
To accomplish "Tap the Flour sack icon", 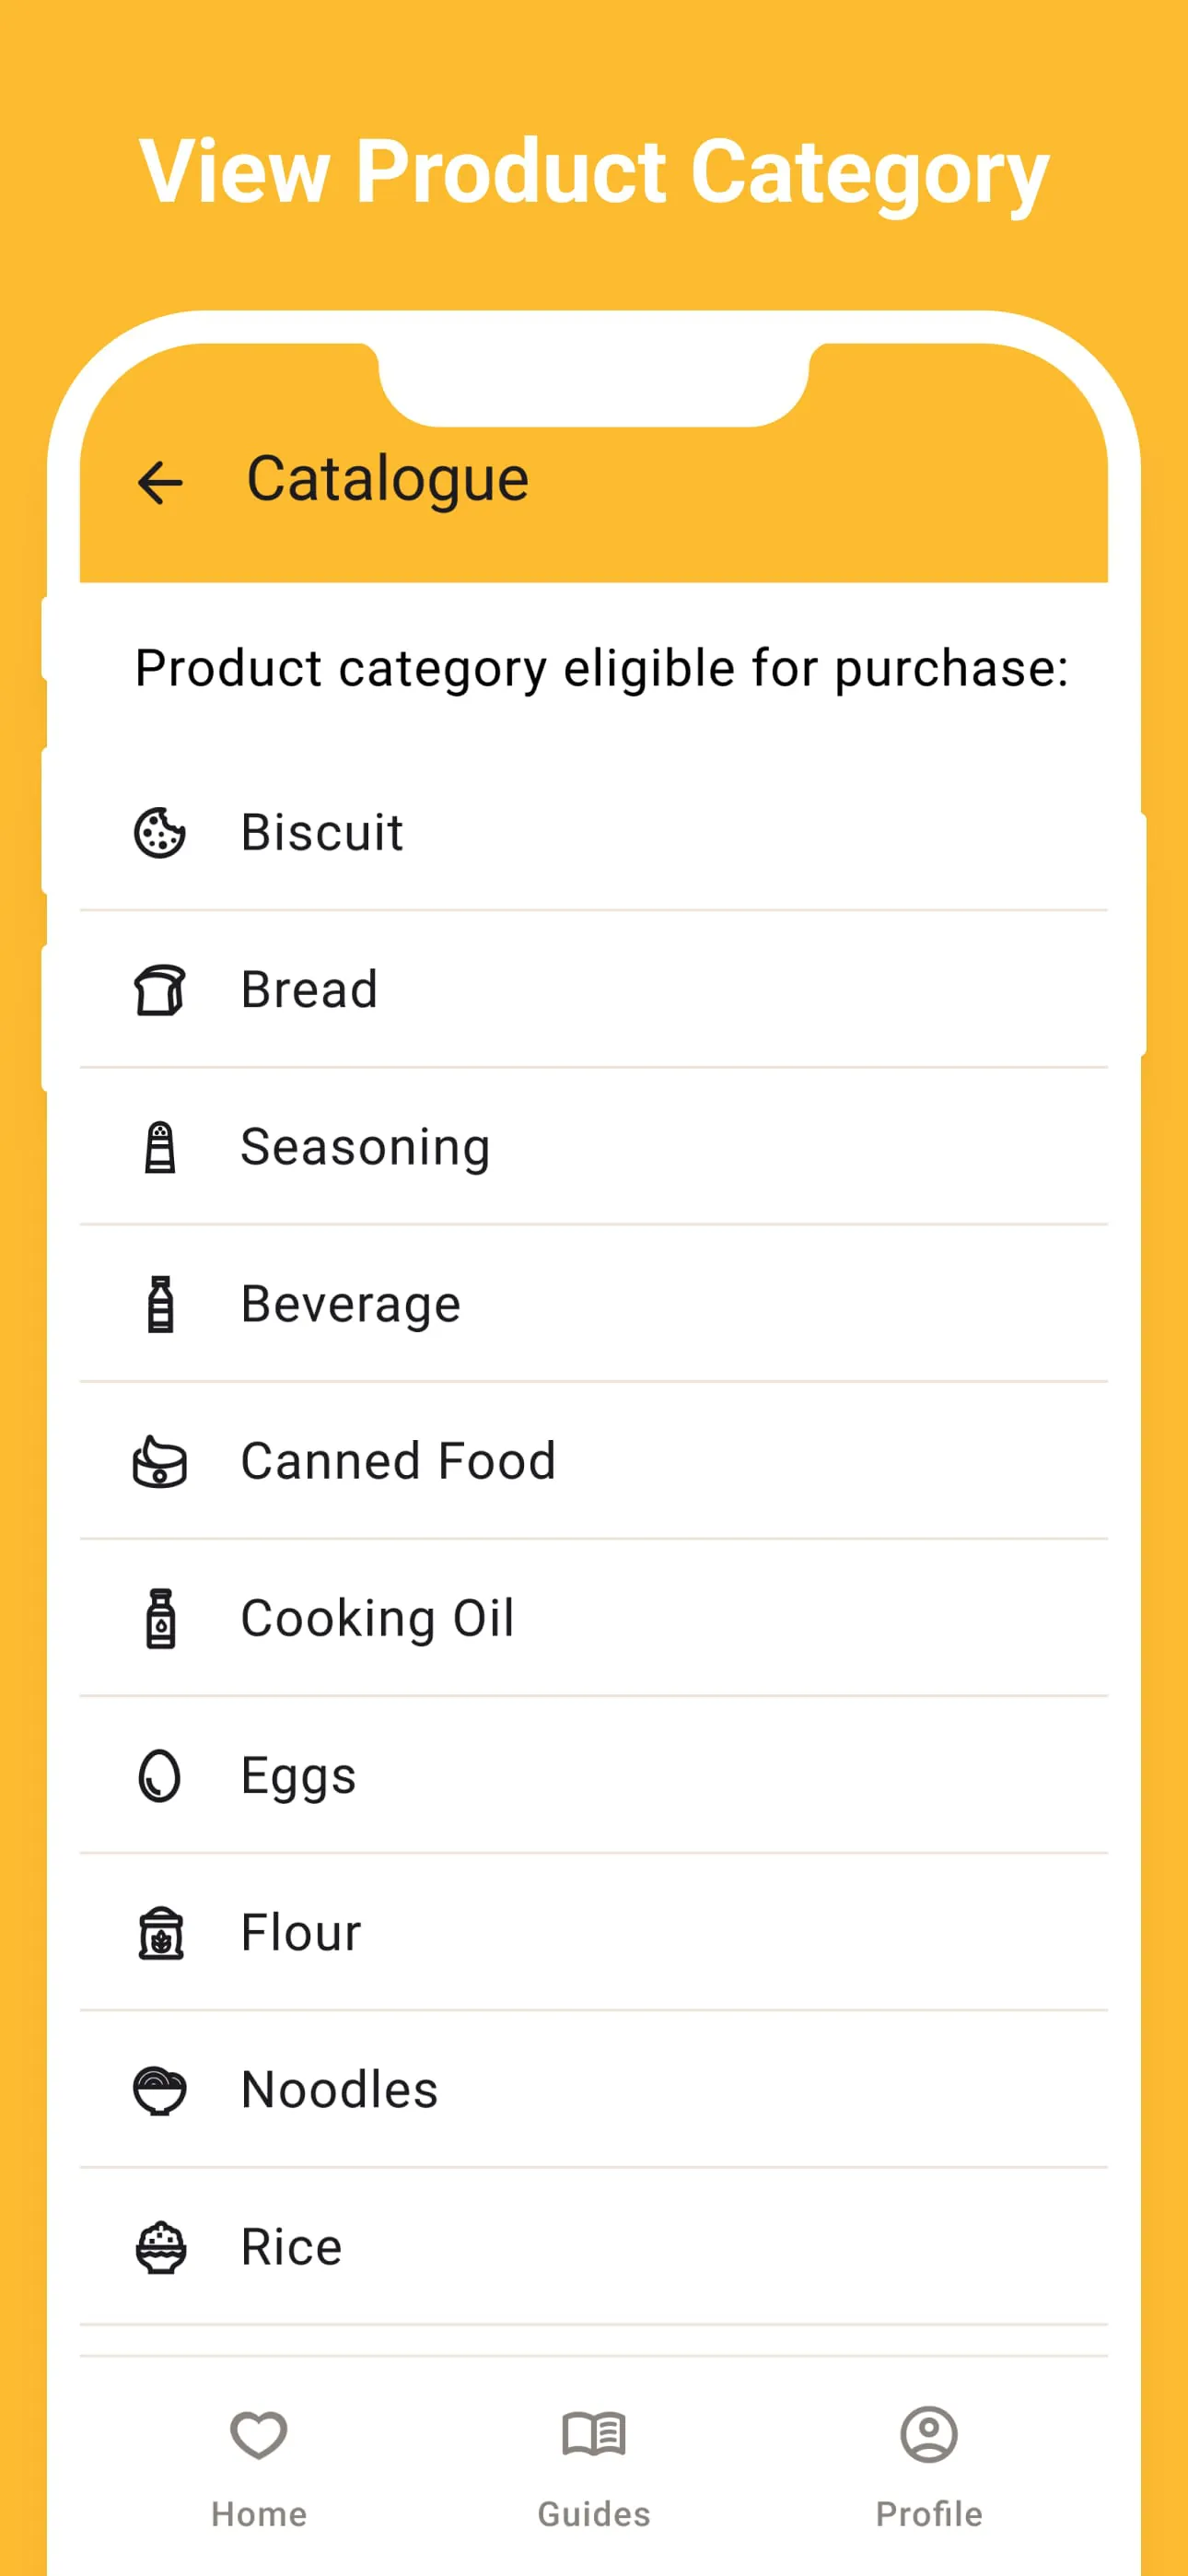I will [160, 1933].
